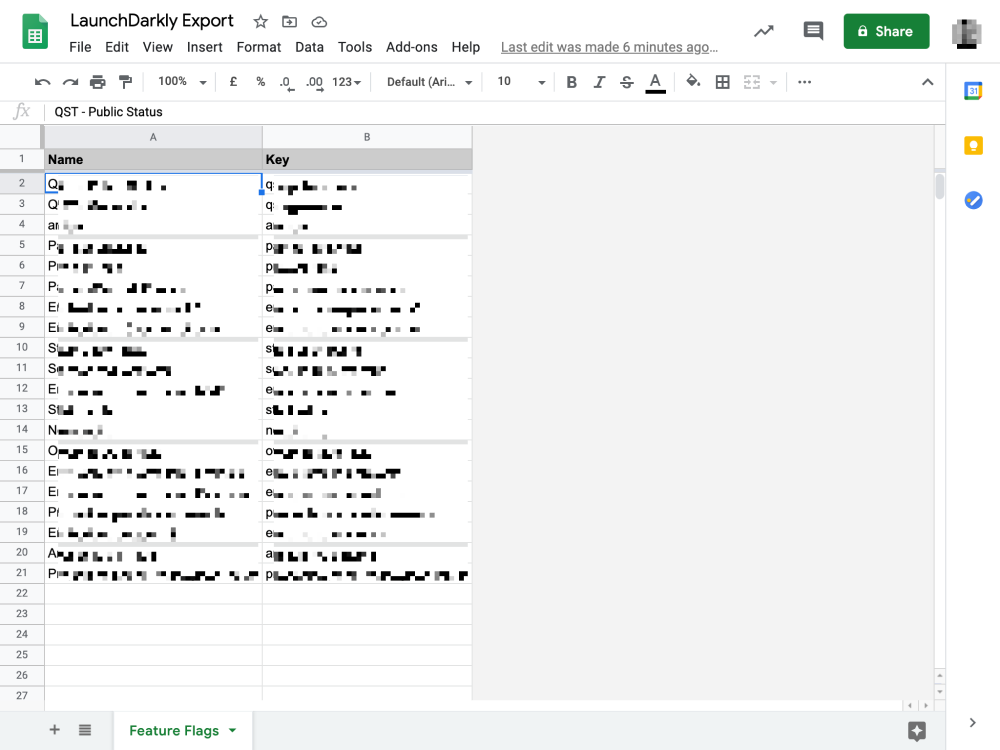This screenshot has width=1000, height=750.
Task: Toggle bold formatting
Action: click(572, 82)
